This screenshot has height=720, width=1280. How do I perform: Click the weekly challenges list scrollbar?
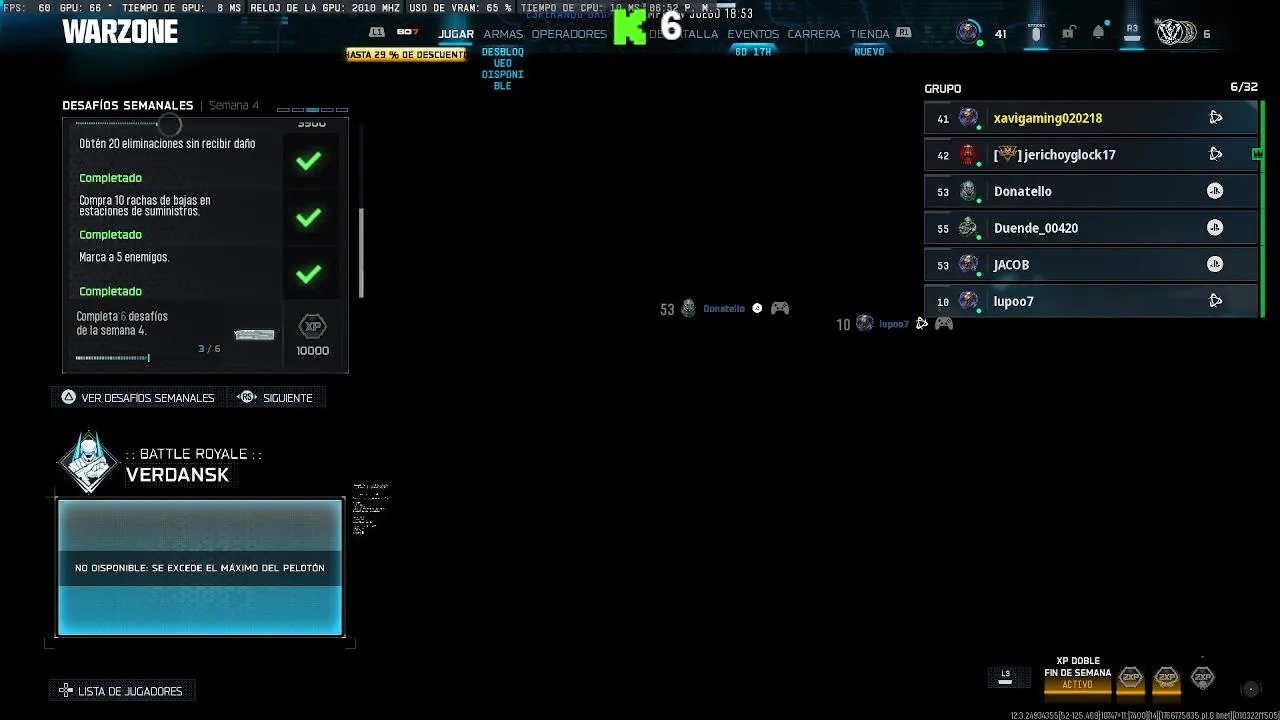pos(361,253)
